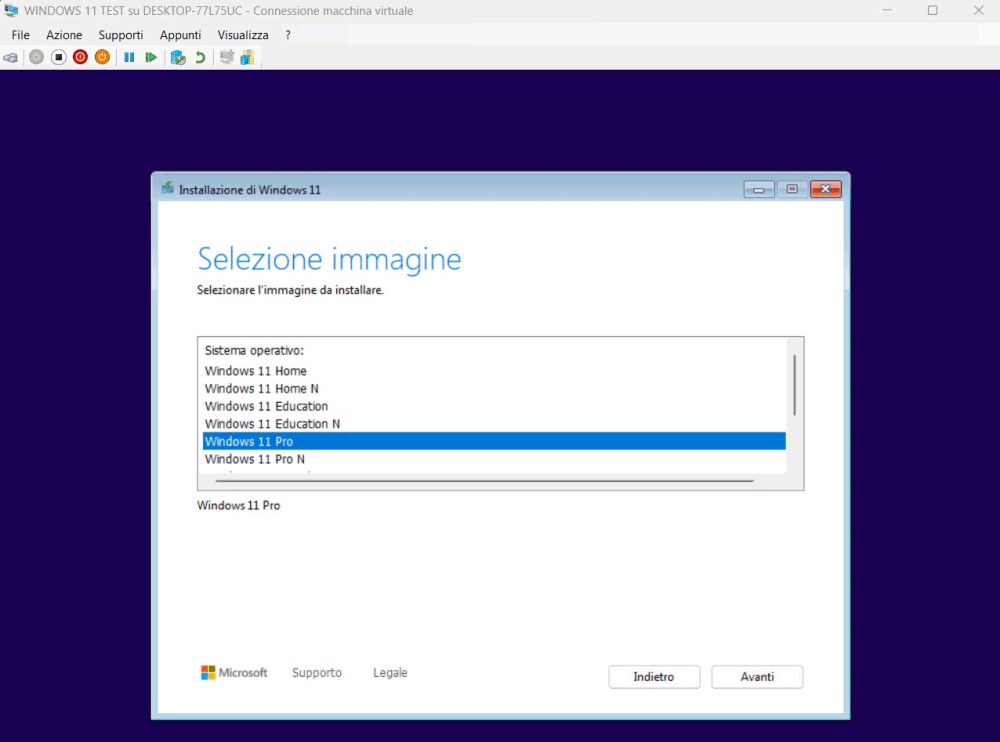1000x742 pixels.
Task: Open the Supporto link
Action: pyautogui.click(x=317, y=672)
